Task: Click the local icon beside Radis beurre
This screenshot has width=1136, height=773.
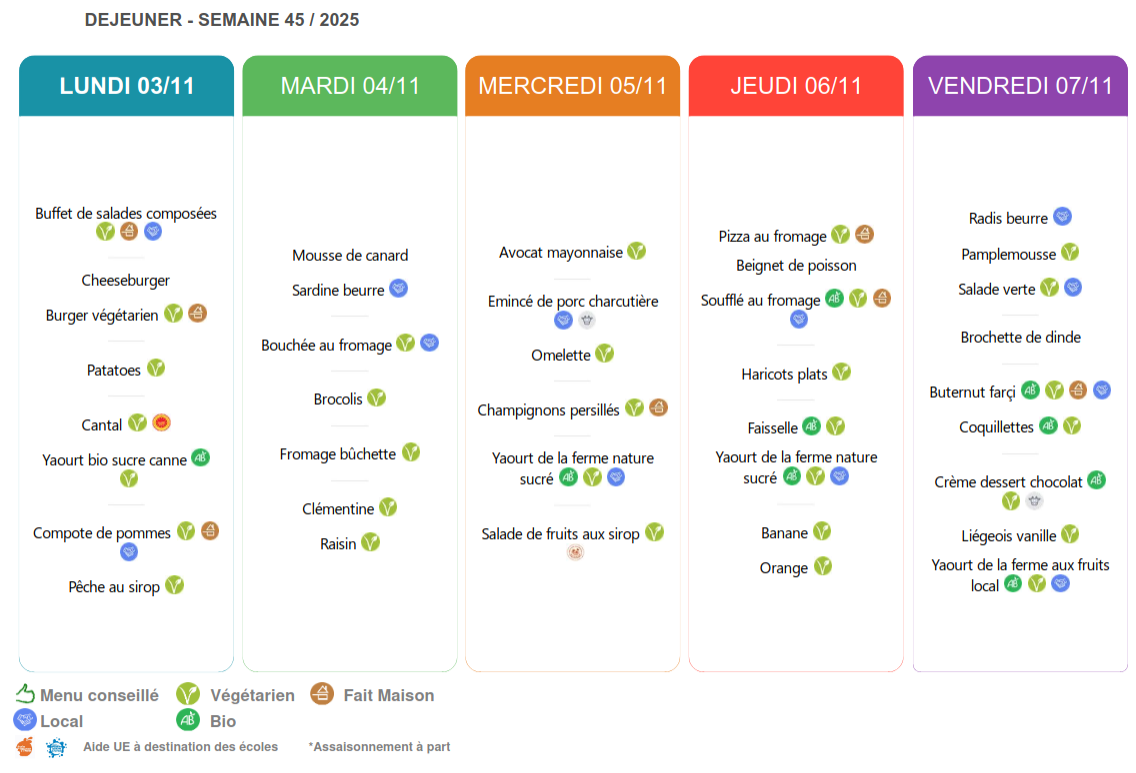Action: pyautogui.click(x=1062, y=217)
